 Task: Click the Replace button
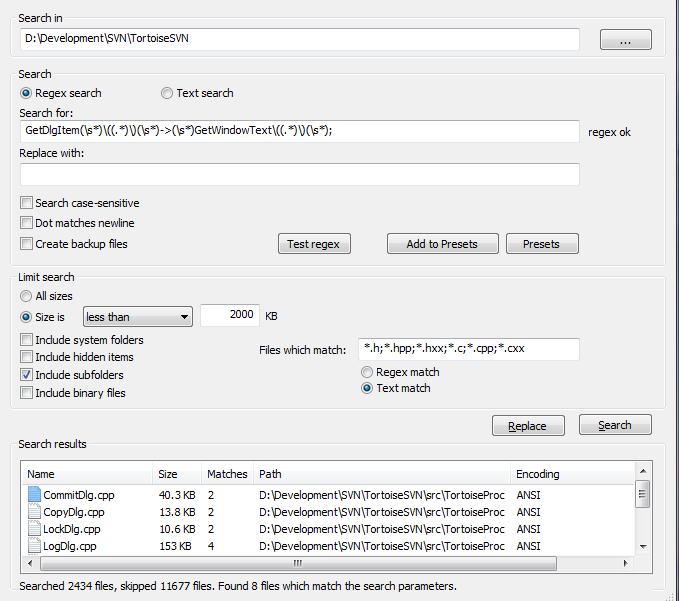coord(528,426)
